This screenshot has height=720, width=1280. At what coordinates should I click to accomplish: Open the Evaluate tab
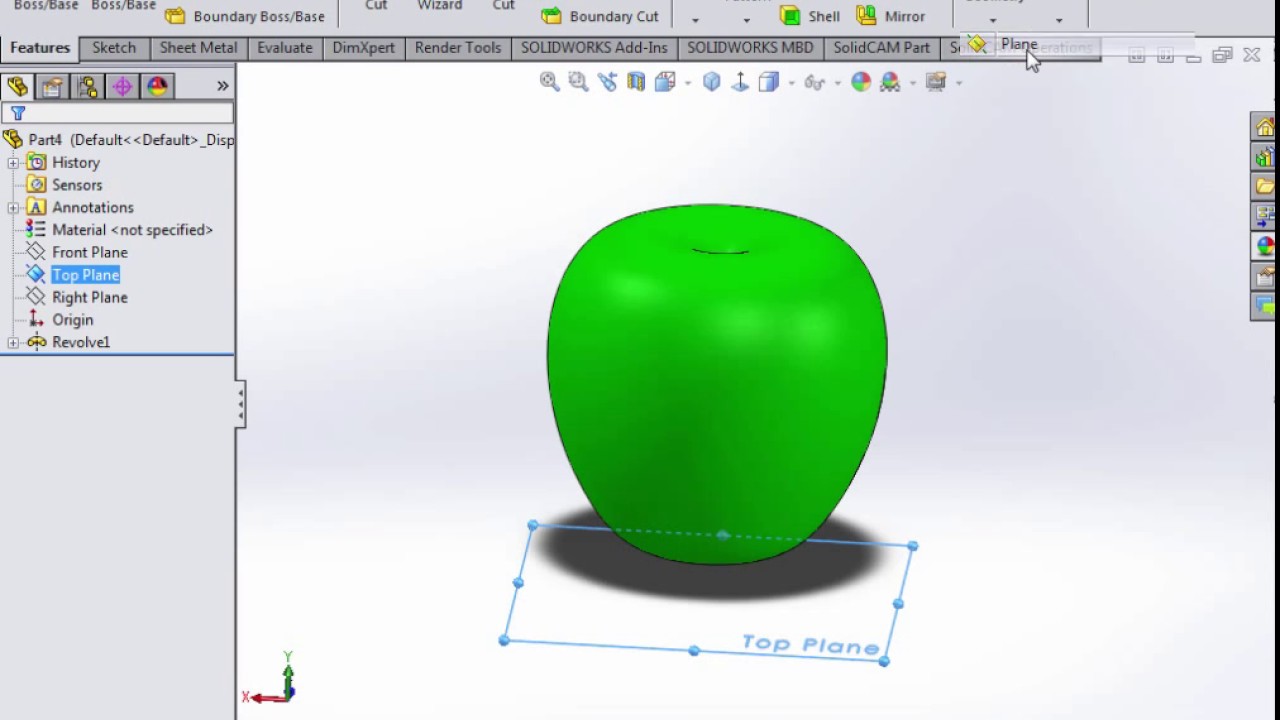pos(285,47)
